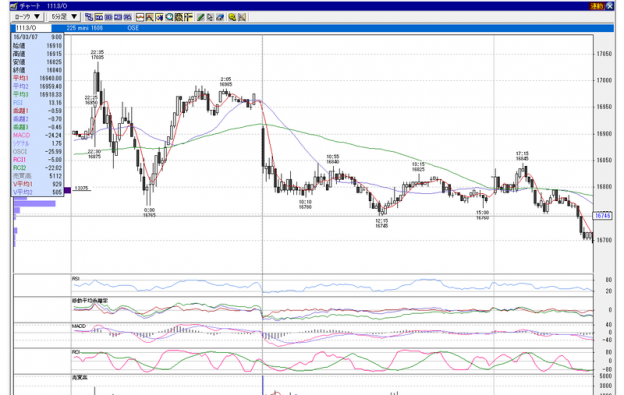Toggle the yellow crosshair cursor button
The width and height of the screenshot is (624, 395).
[x=188, y=17]
